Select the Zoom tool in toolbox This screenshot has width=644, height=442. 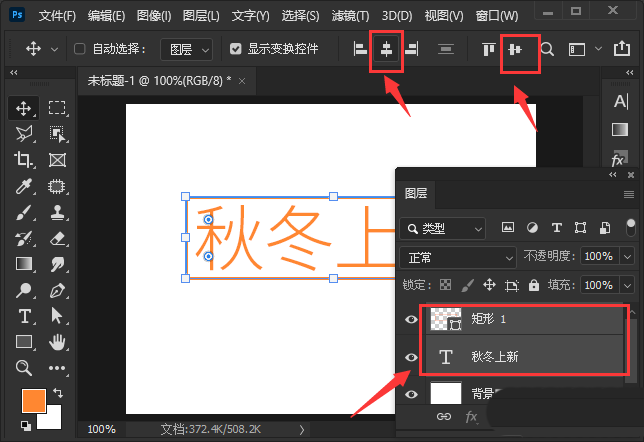24,368
